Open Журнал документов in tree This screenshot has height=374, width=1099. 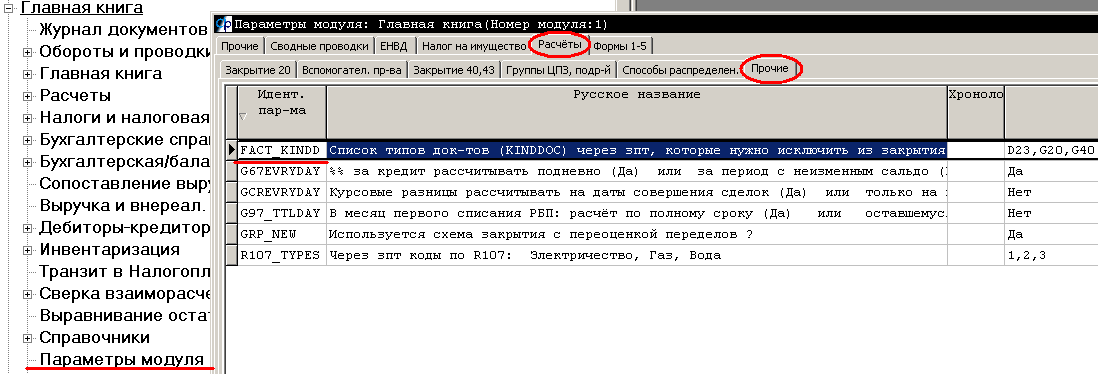[122, 30]
